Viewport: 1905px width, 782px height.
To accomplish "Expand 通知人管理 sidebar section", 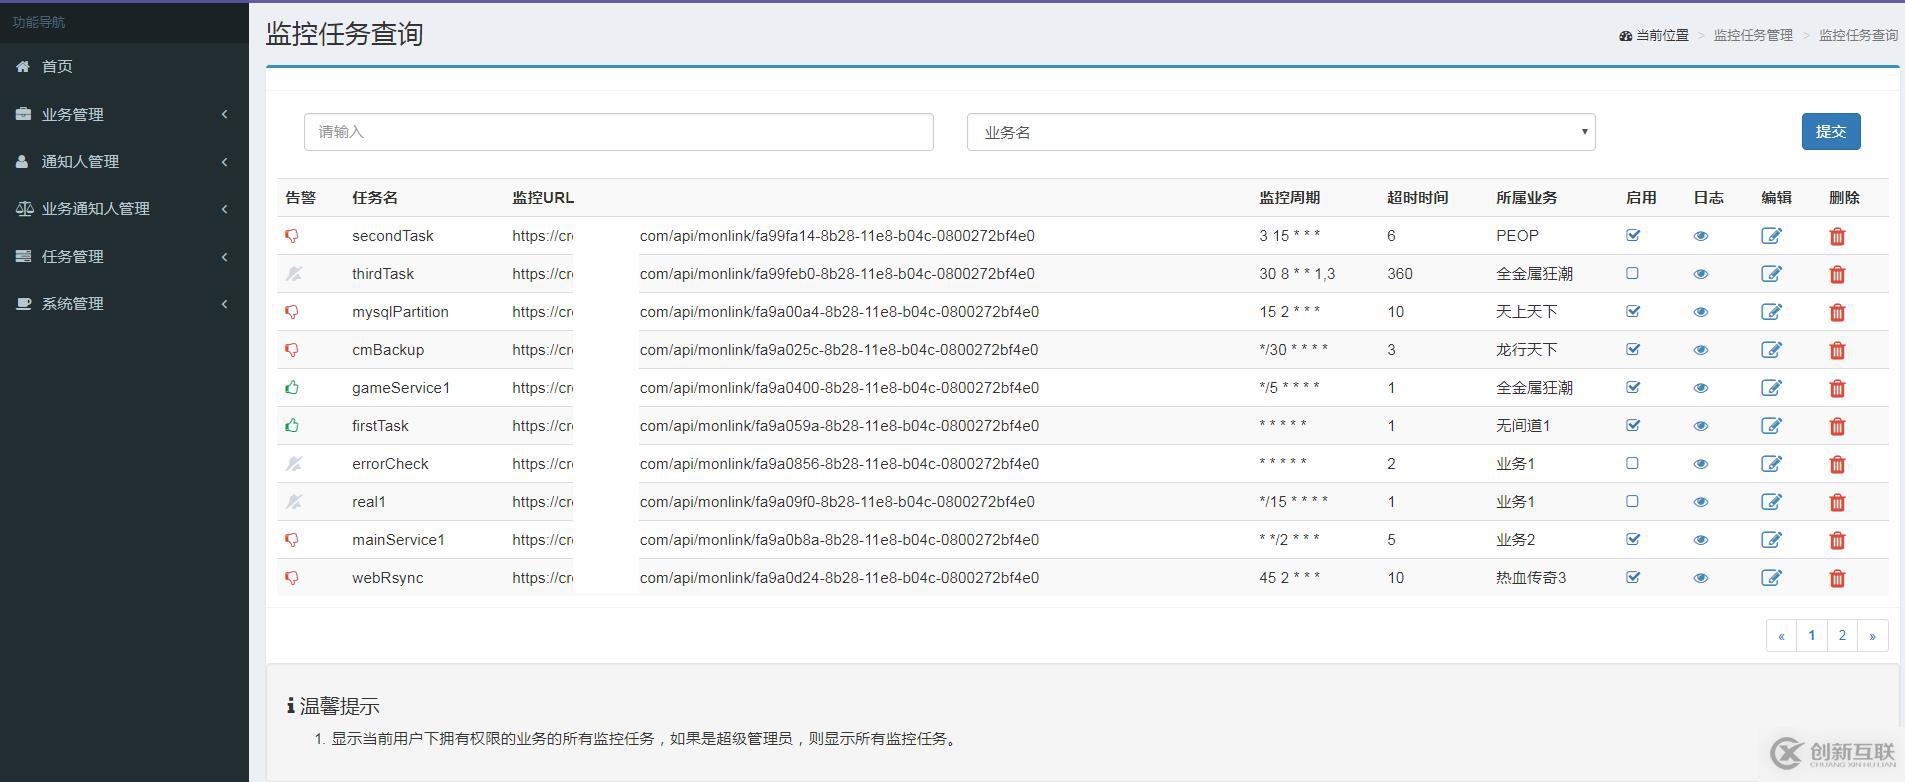I will point(124,161).
